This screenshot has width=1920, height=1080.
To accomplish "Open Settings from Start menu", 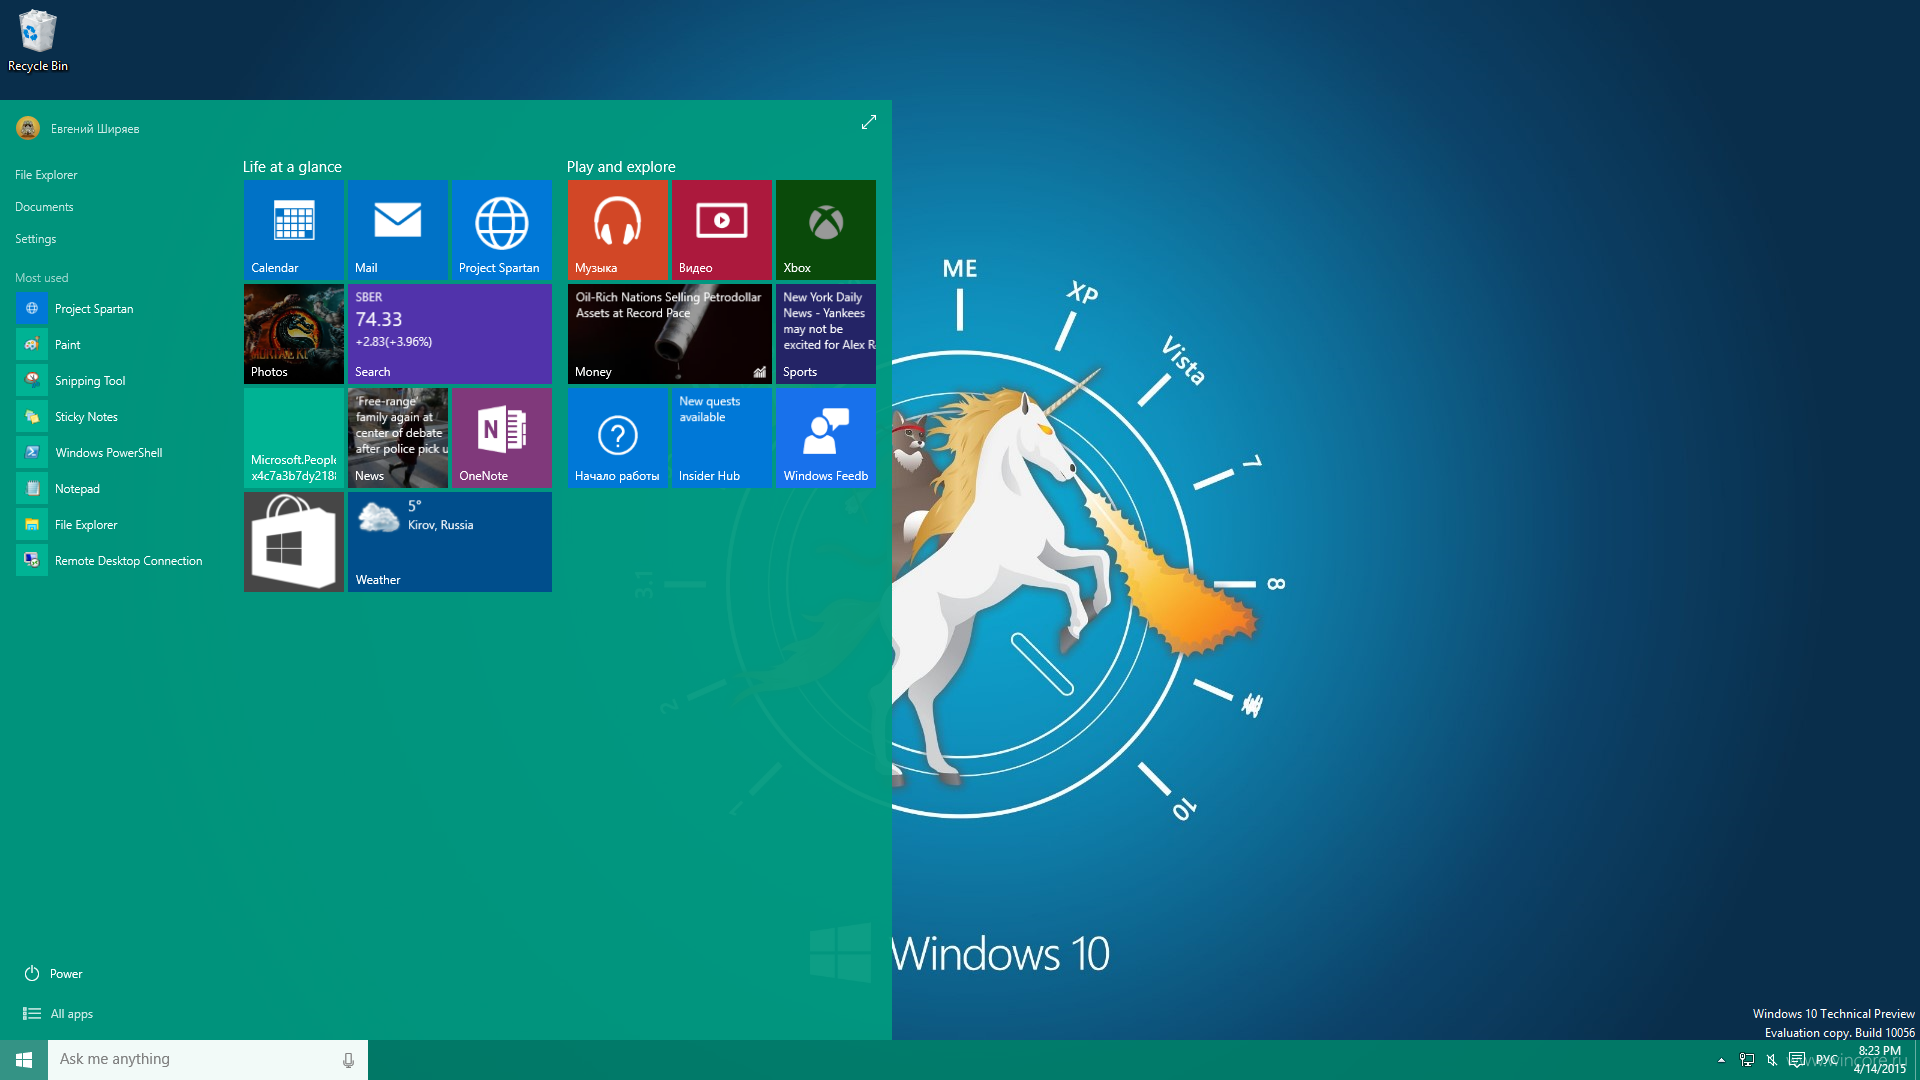I will click(35, 239).
